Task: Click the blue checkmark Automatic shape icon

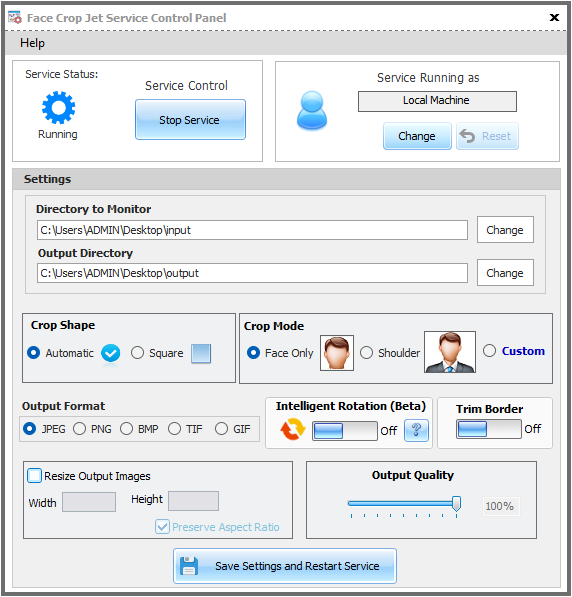Action: [x=110, y=353]
